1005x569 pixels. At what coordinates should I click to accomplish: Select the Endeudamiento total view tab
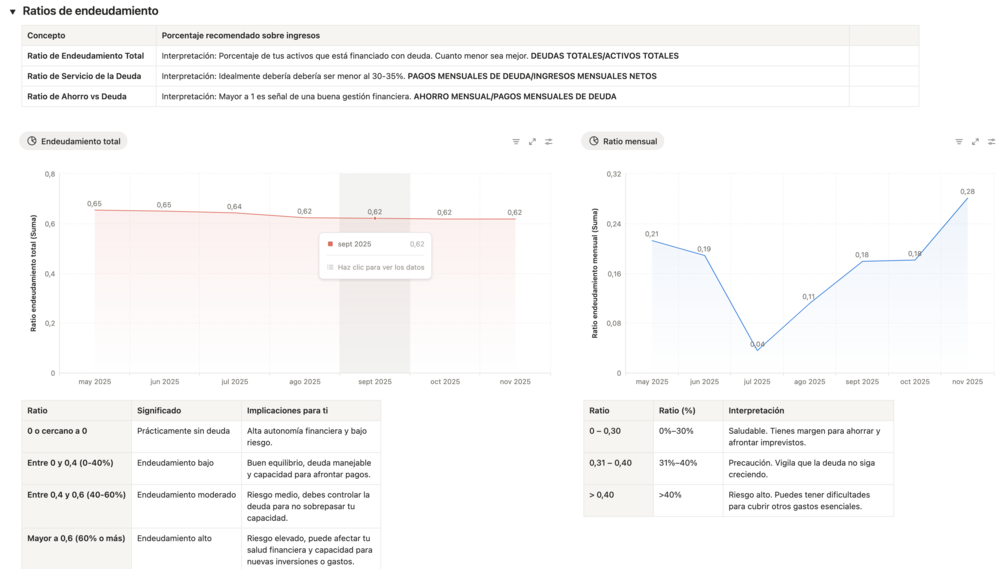pyautogui.click(x=74, y=142)
